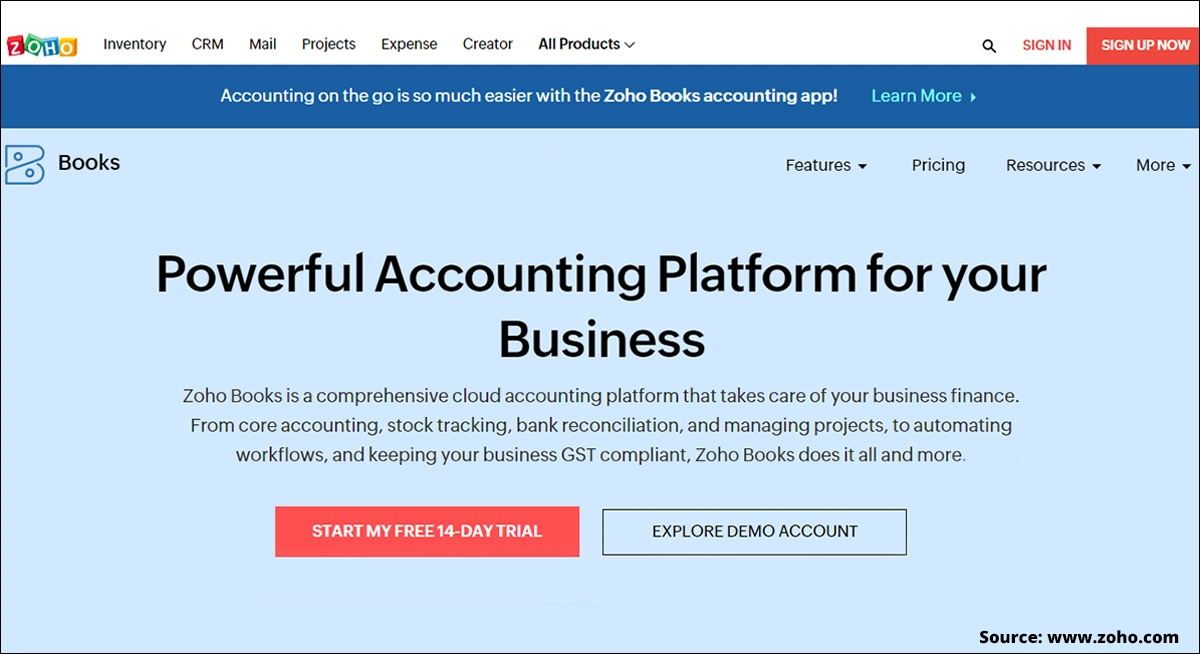Expand the All Products dropdown

586,44
